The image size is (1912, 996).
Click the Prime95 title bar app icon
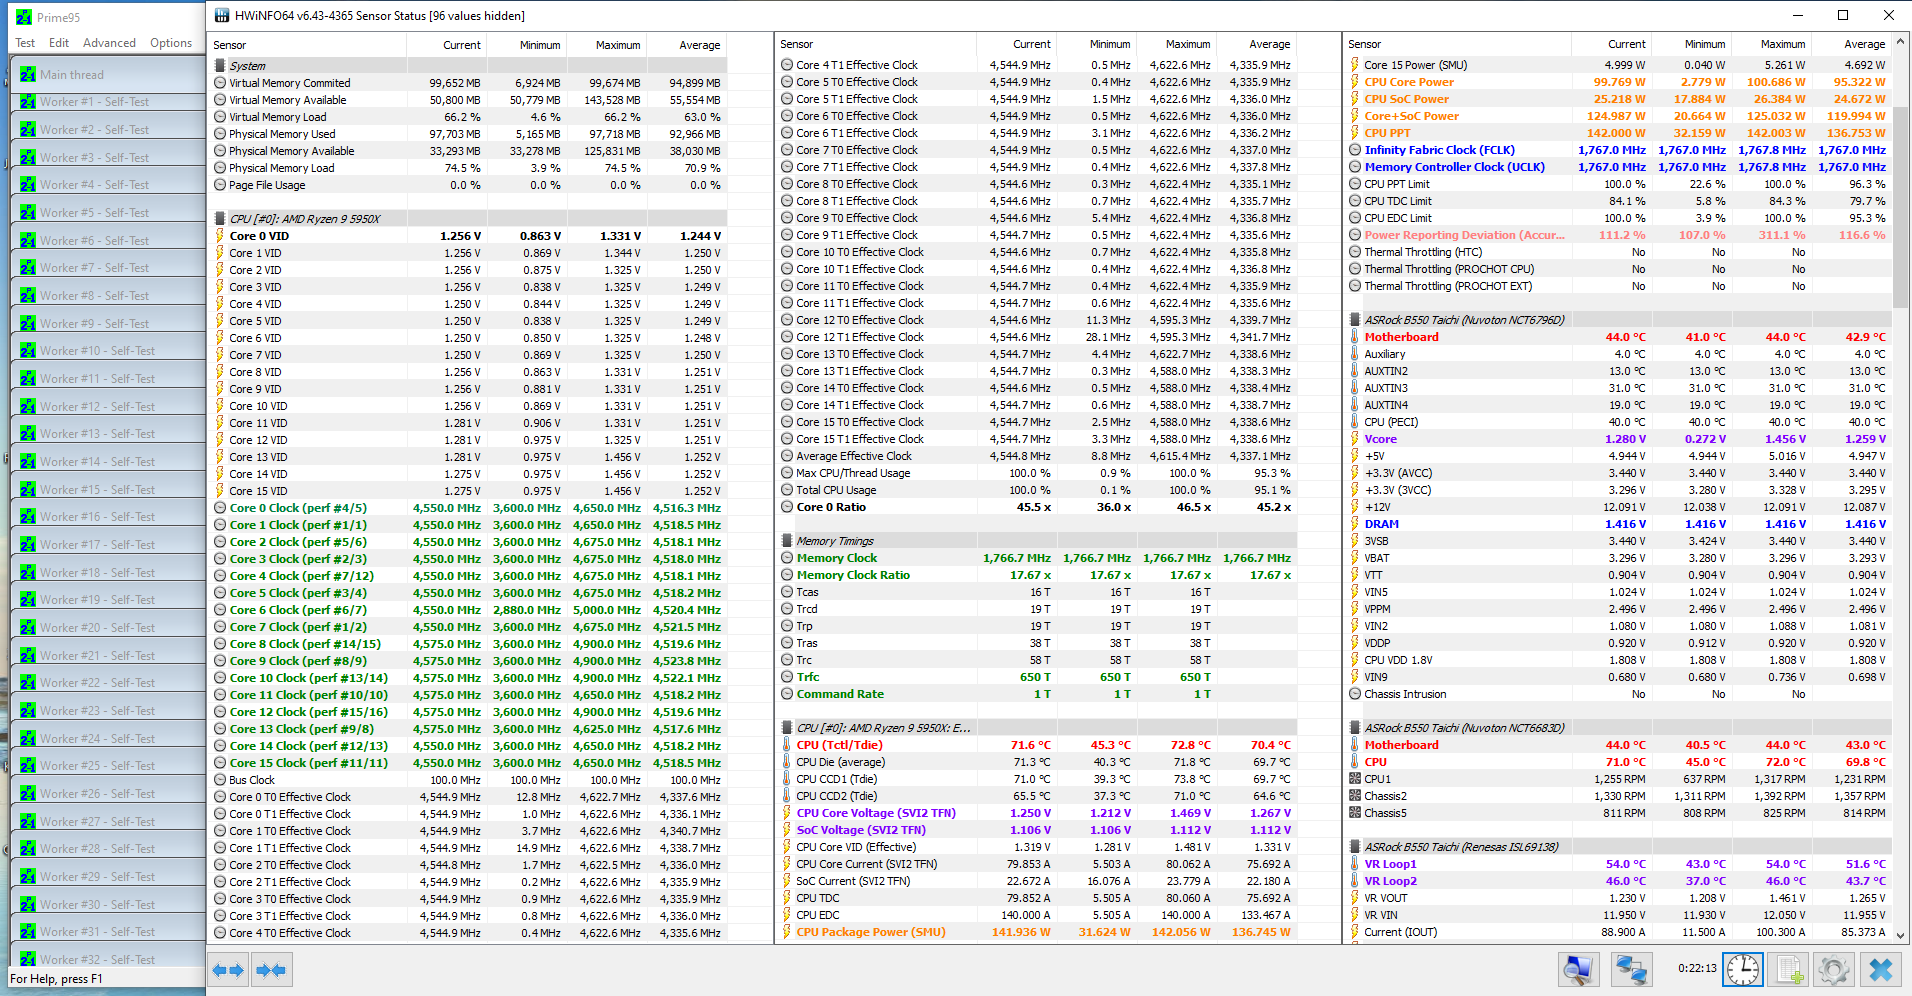click(24, 17)
